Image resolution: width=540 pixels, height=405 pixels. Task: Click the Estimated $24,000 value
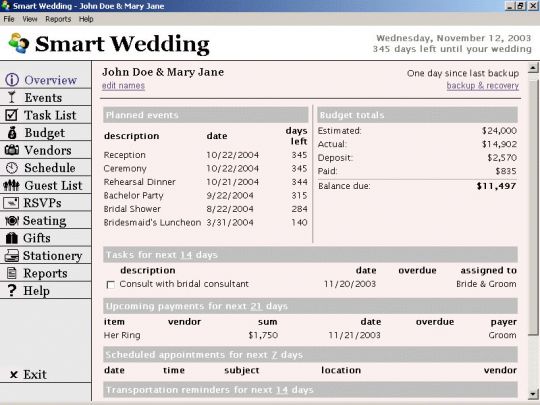click(499, 131)
